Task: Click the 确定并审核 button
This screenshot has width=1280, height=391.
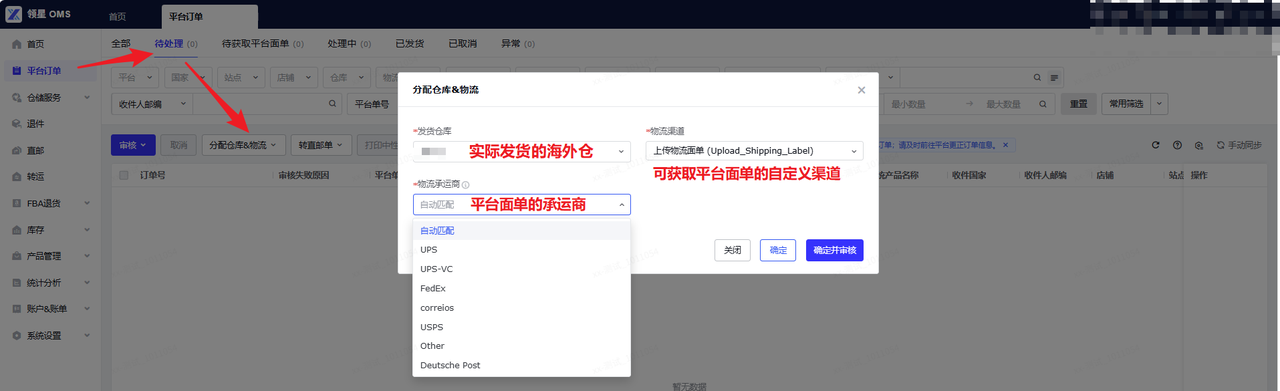Action: [x=835, y=251]
